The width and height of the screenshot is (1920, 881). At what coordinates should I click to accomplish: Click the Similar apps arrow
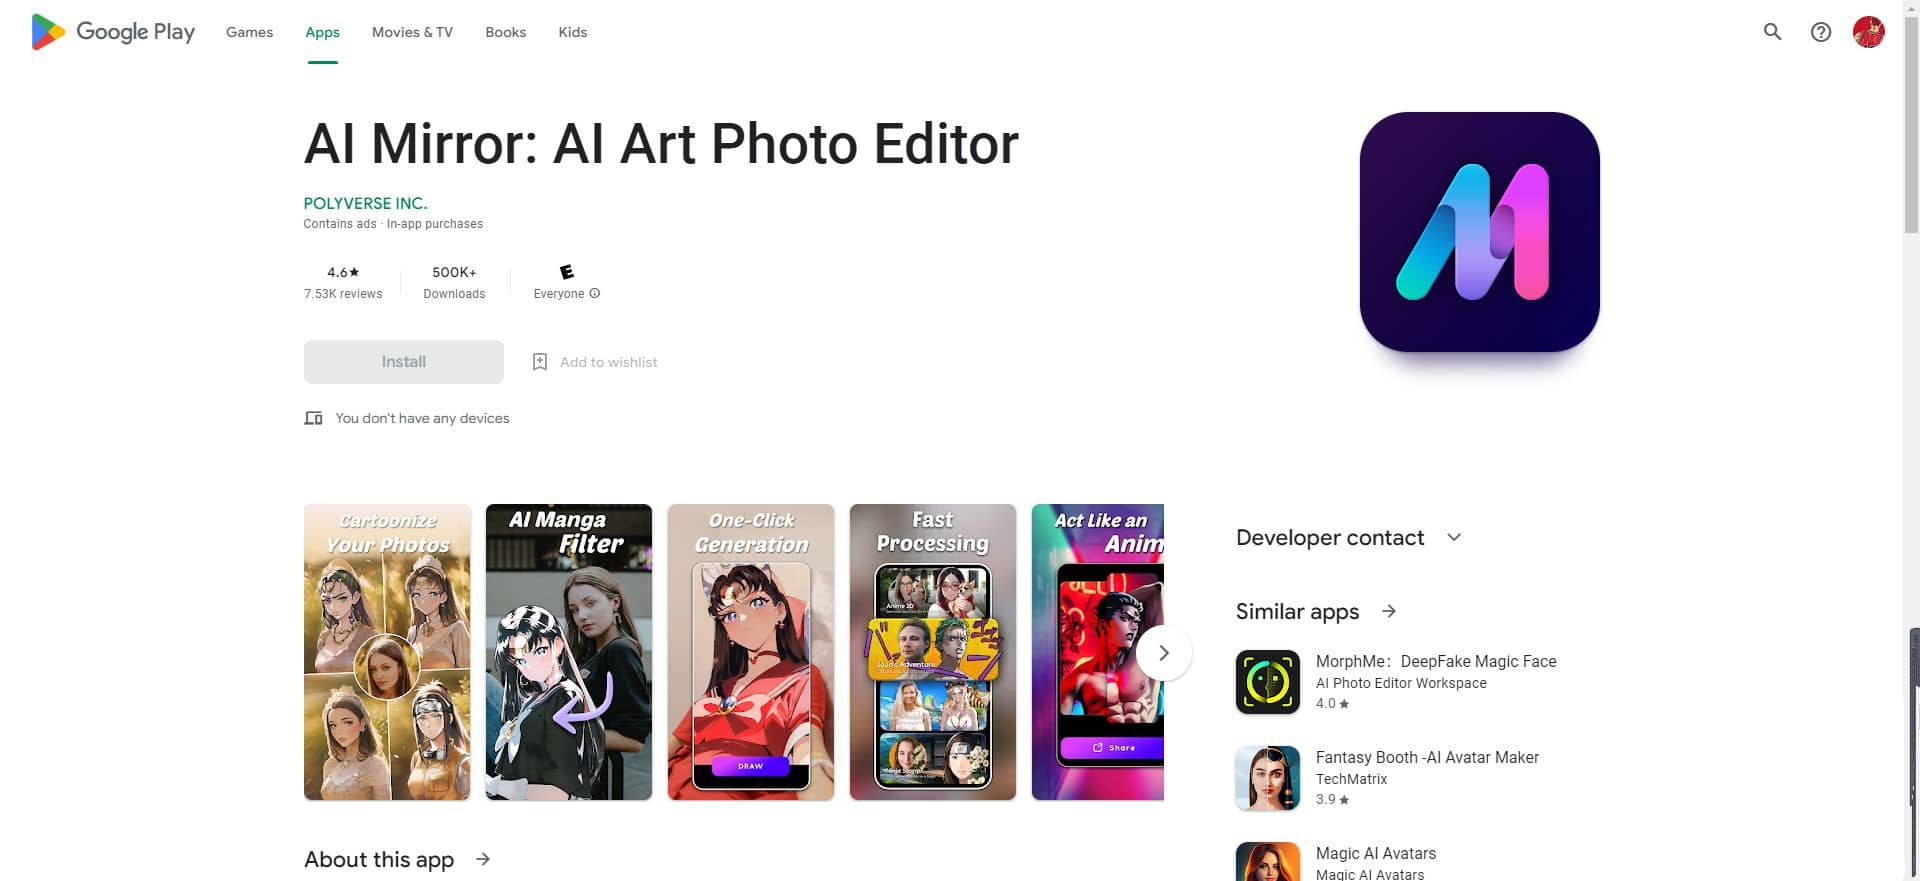click(1389, 611)
